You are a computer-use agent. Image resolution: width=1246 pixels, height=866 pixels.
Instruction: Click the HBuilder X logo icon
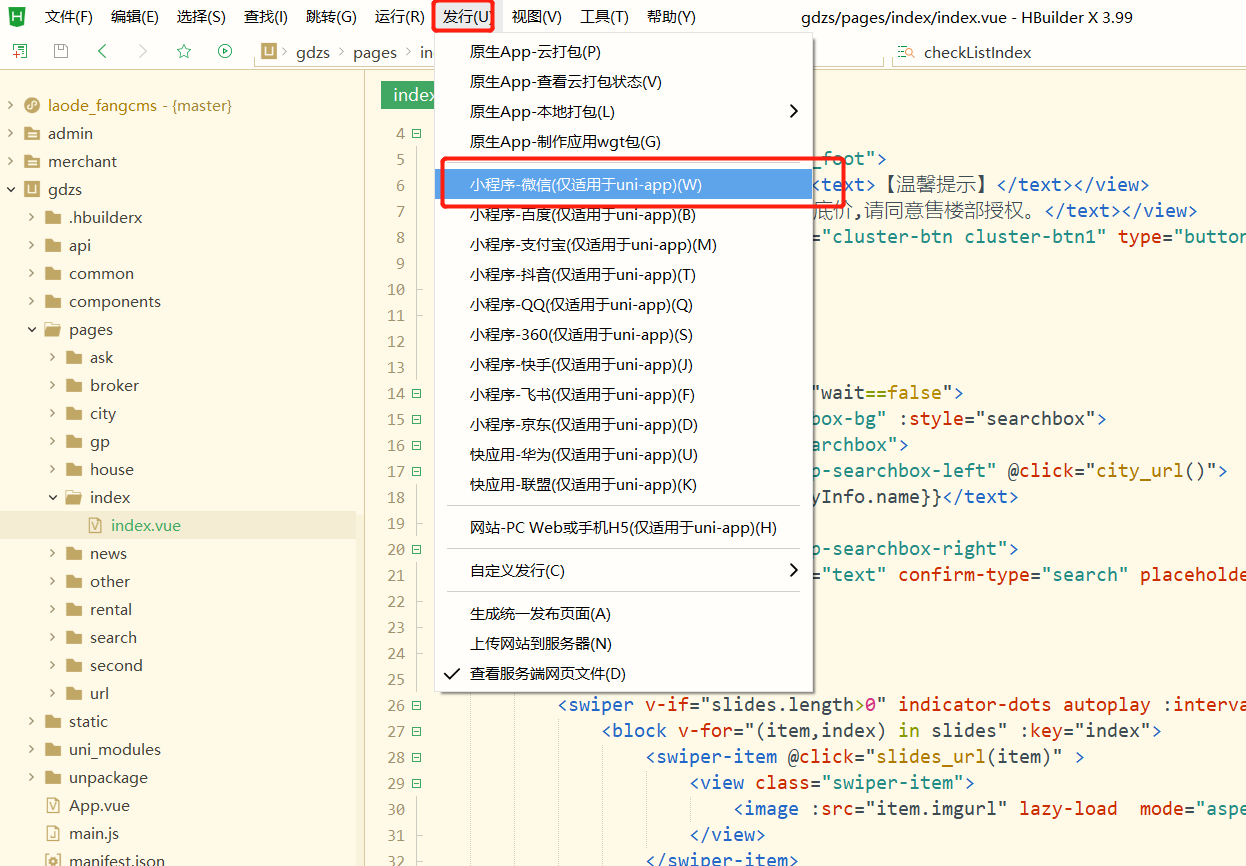tap(17, 16)
